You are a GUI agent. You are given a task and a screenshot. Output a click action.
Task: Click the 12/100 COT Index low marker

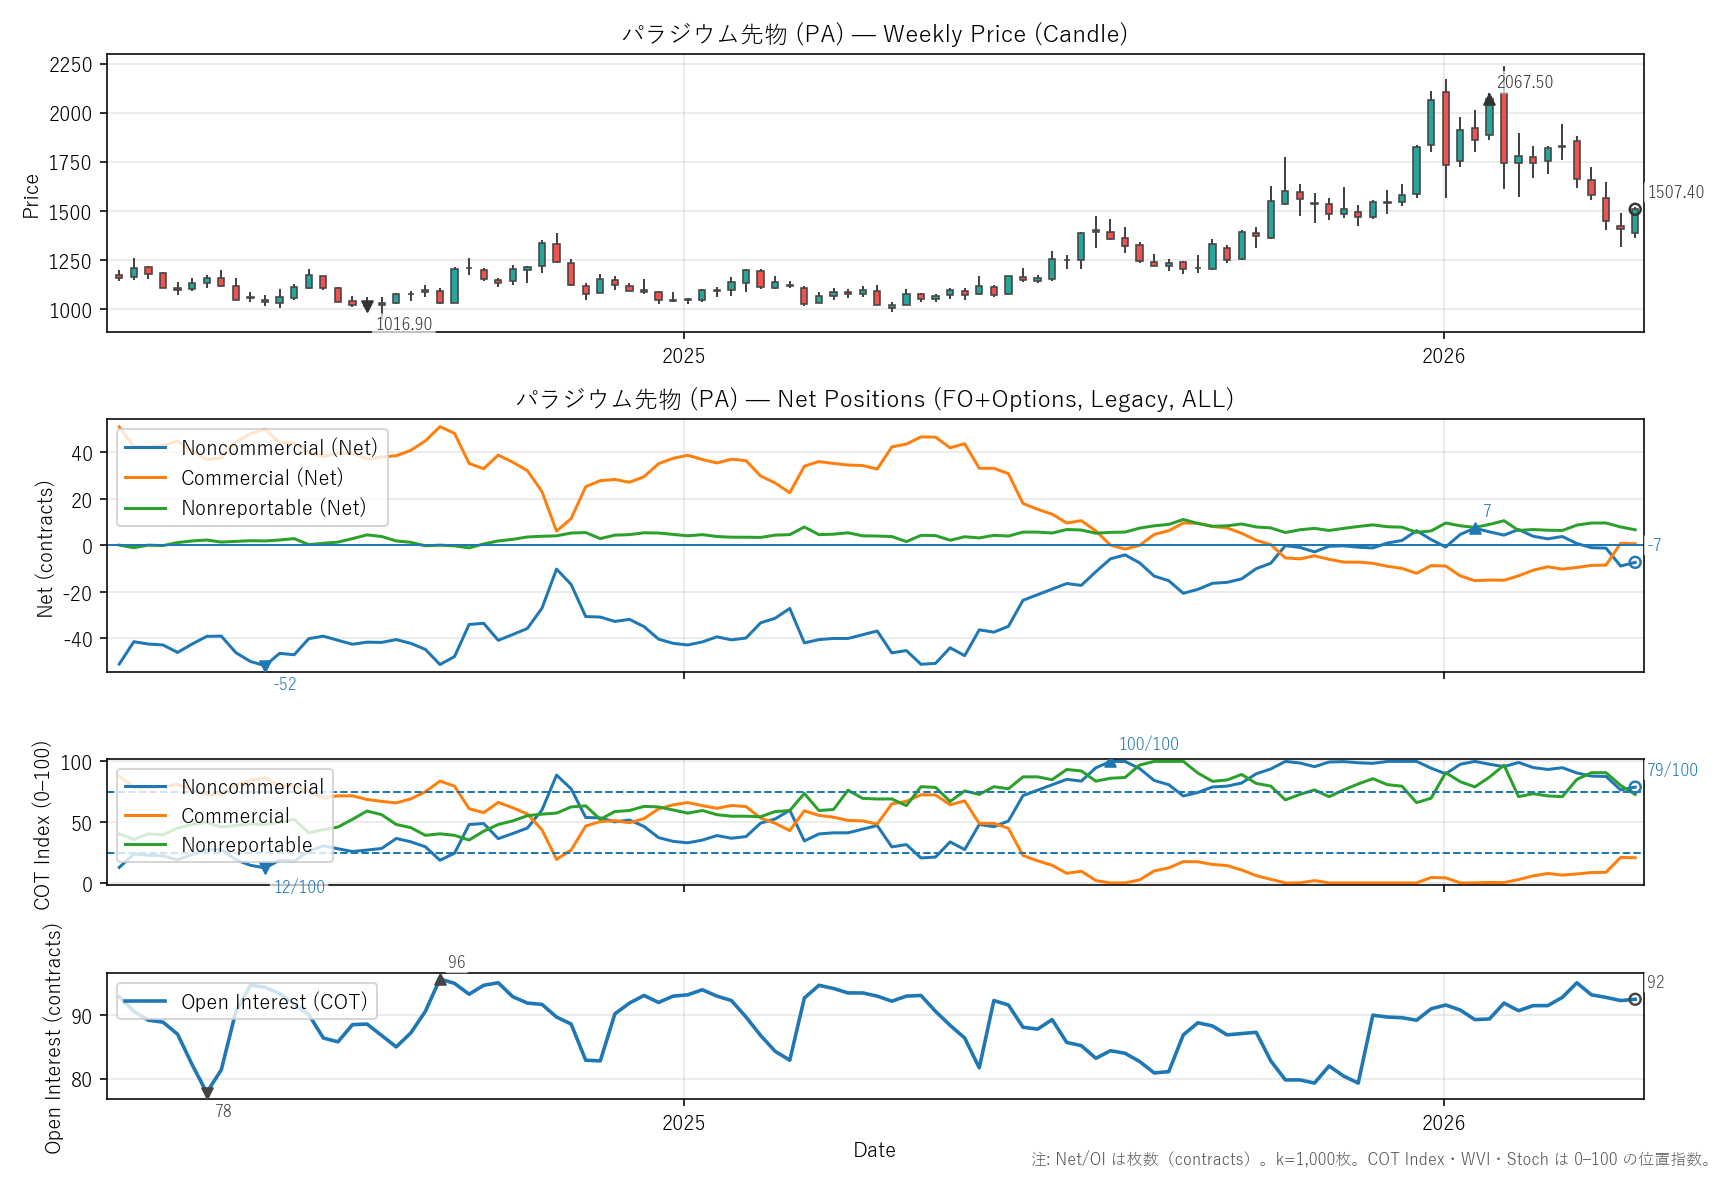click(265, 869)
